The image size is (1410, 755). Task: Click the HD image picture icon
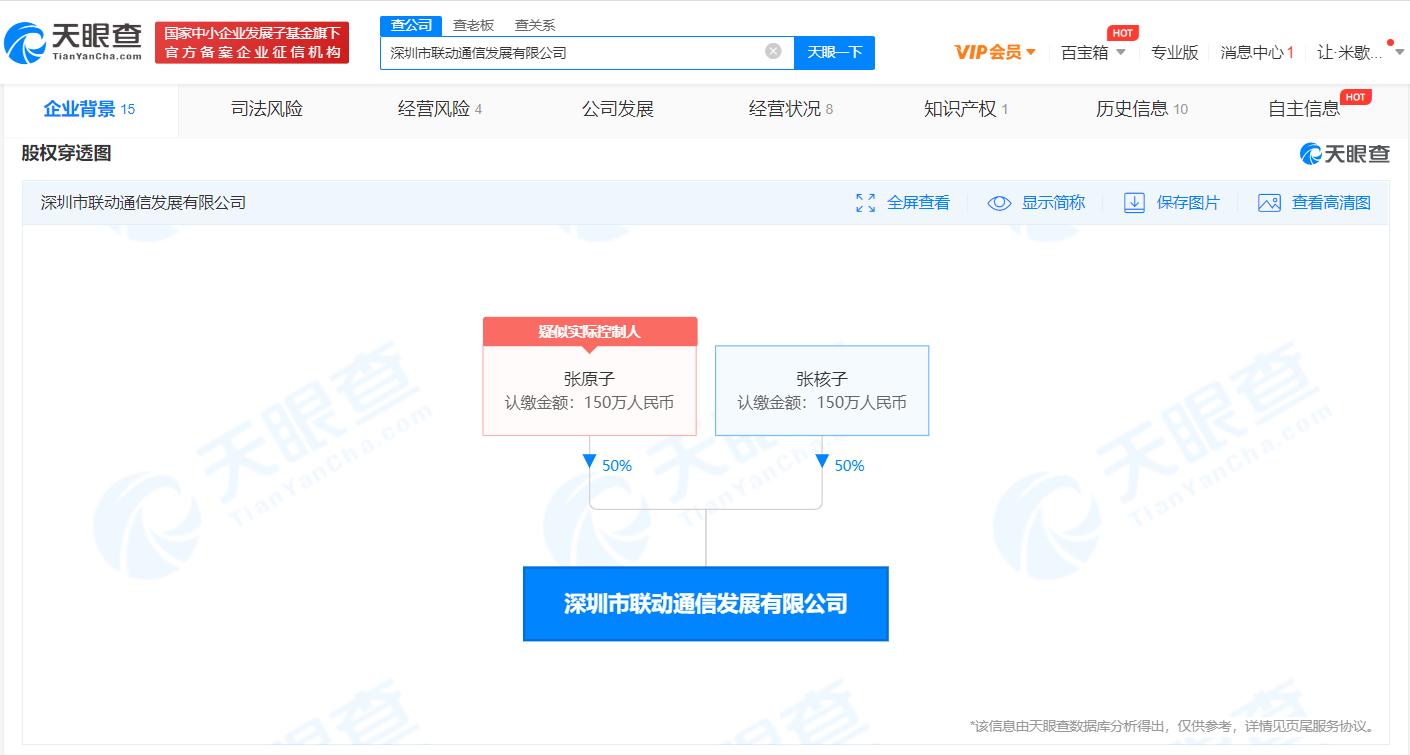tap(1269, 203)
